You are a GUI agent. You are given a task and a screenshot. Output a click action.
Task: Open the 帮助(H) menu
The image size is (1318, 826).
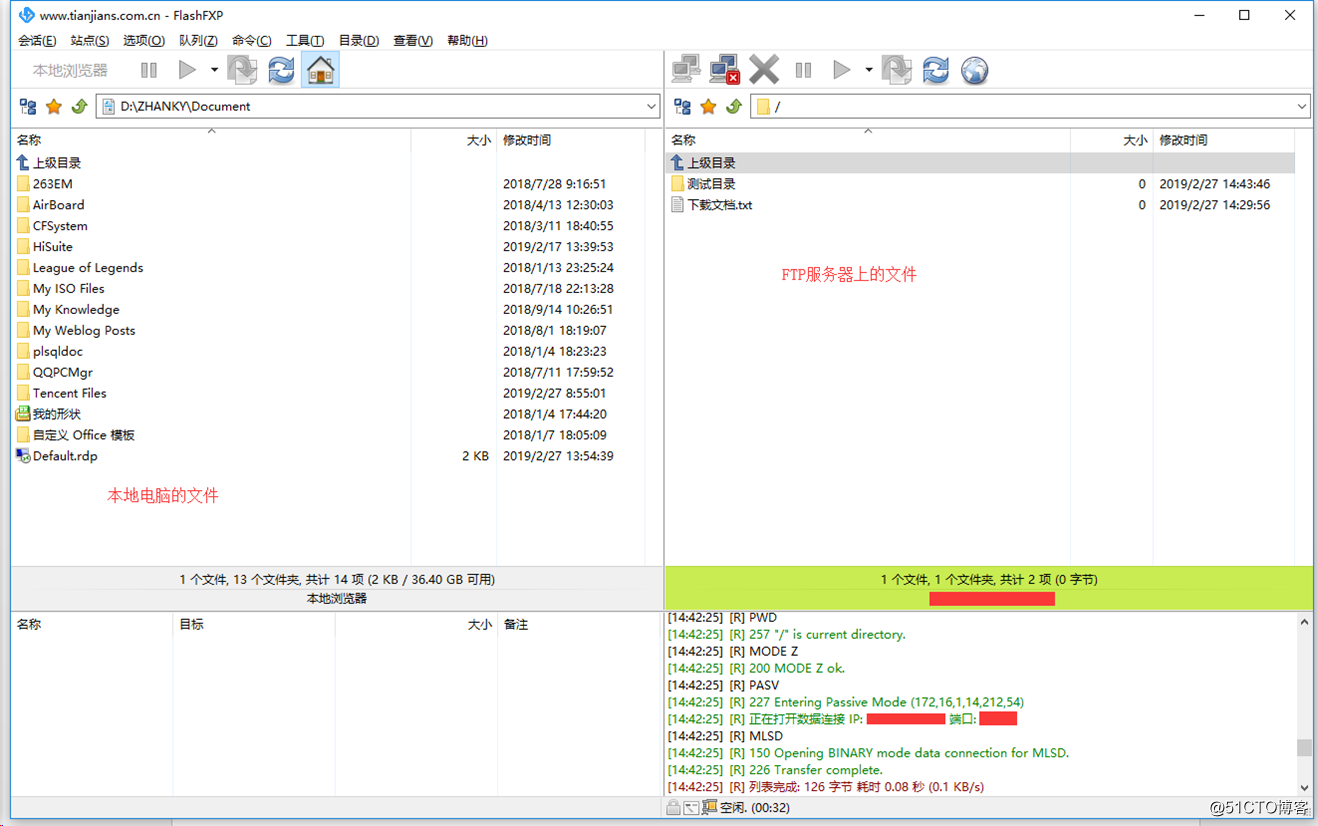467,41
